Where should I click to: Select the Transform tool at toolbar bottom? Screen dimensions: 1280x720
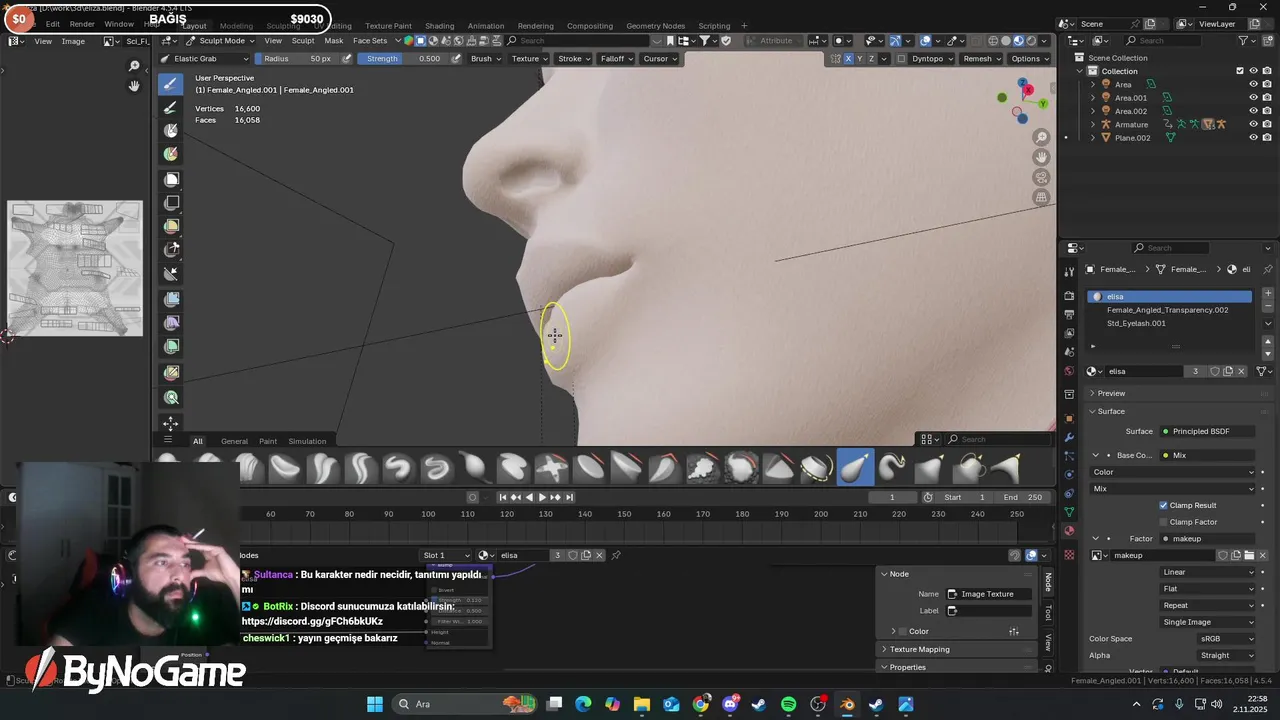[x=171, y=423]
